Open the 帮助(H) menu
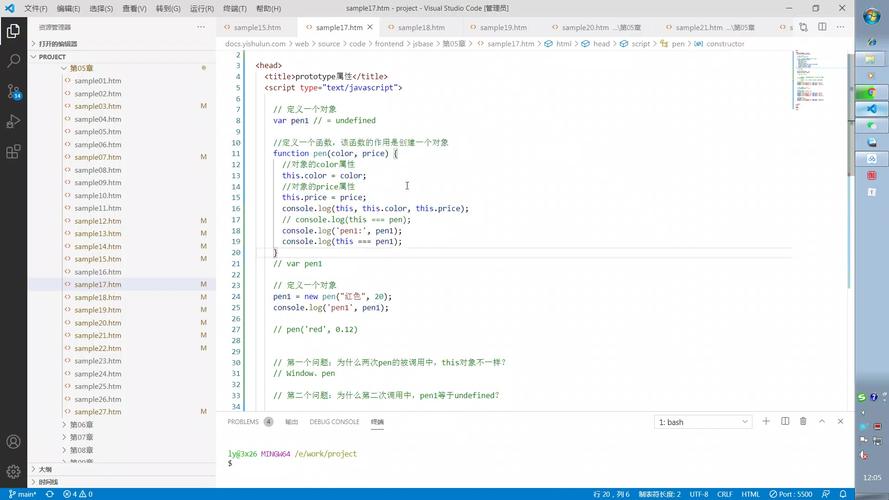 (x=268, y=9)
